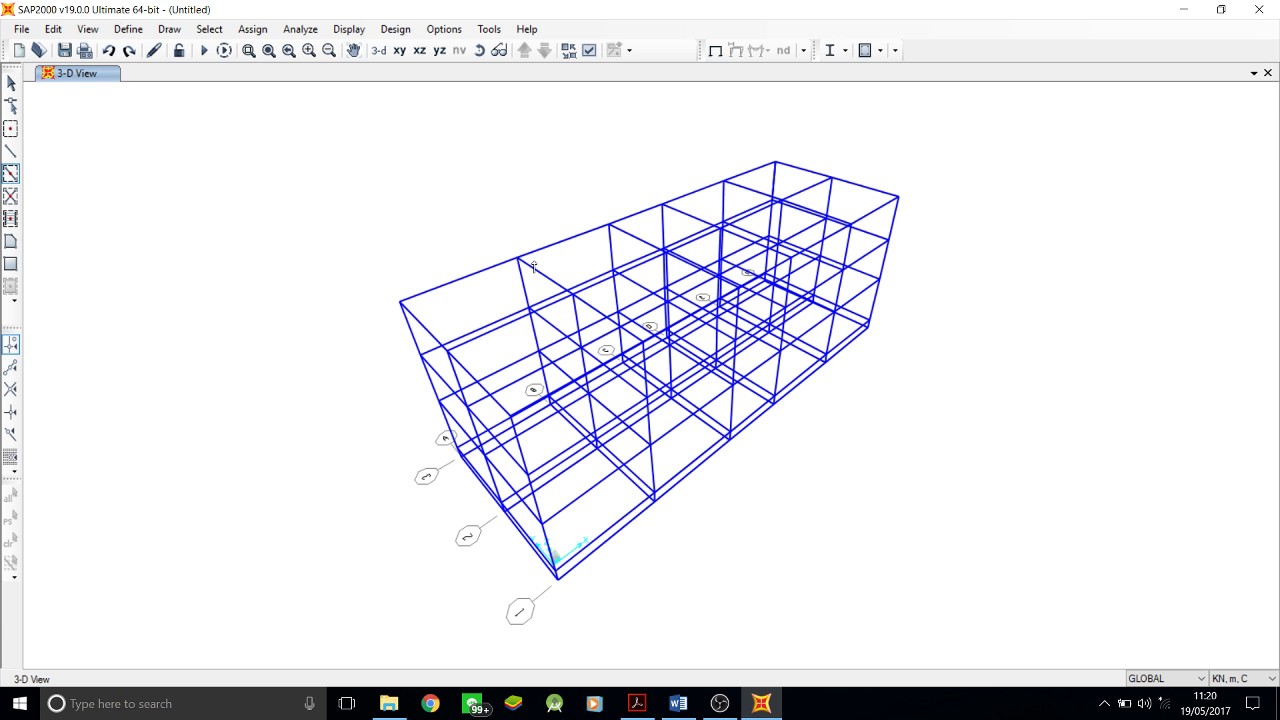The height and width of the screenshot is (720, 1280).
Task: Select the Draw Rectangular Area tool
Action: [11, 264]
